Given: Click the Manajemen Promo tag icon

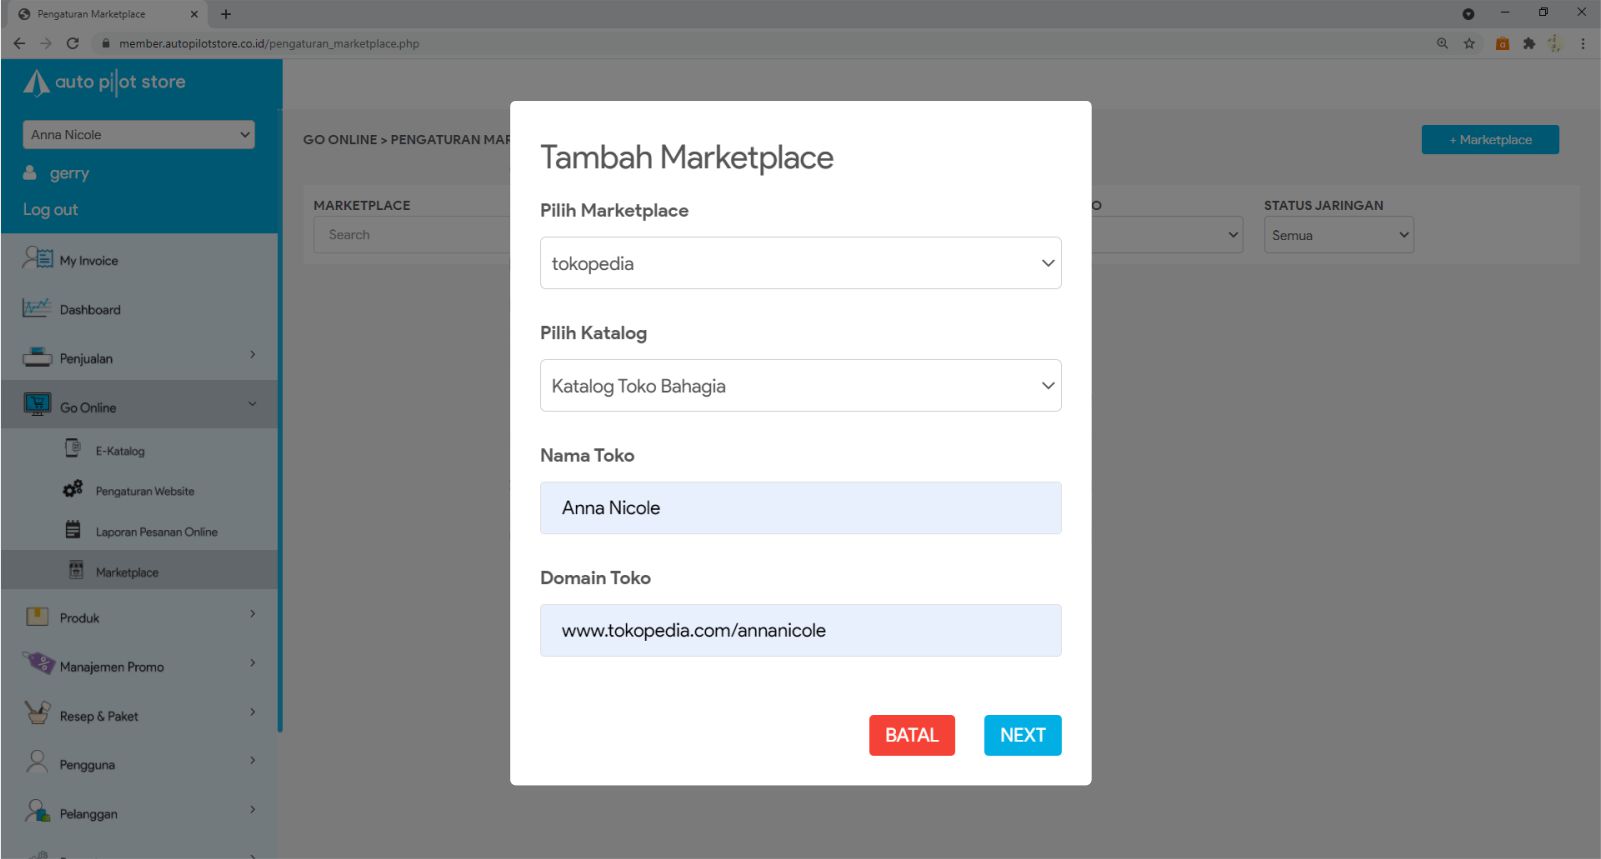Looking at the screenshot, I should click(38, 664).
